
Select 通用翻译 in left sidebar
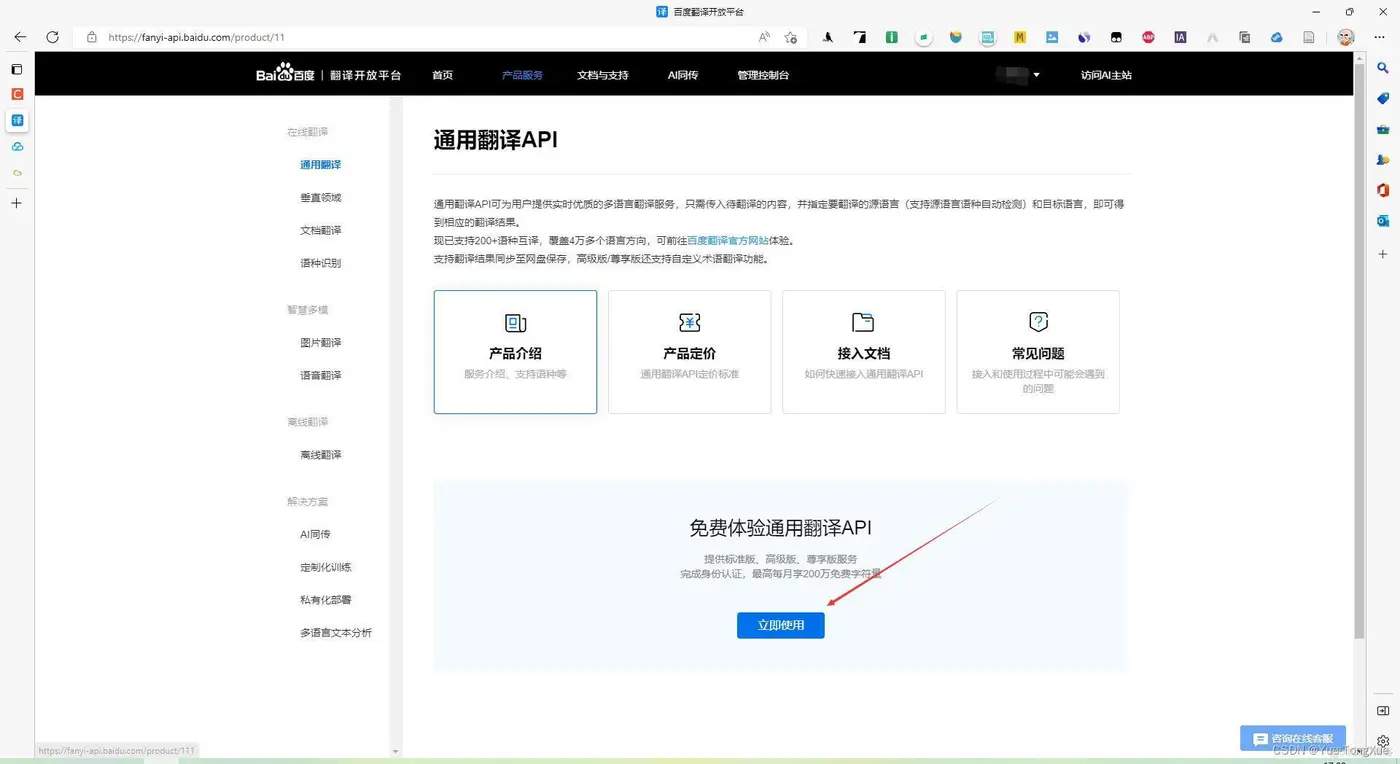pos(320,165)
